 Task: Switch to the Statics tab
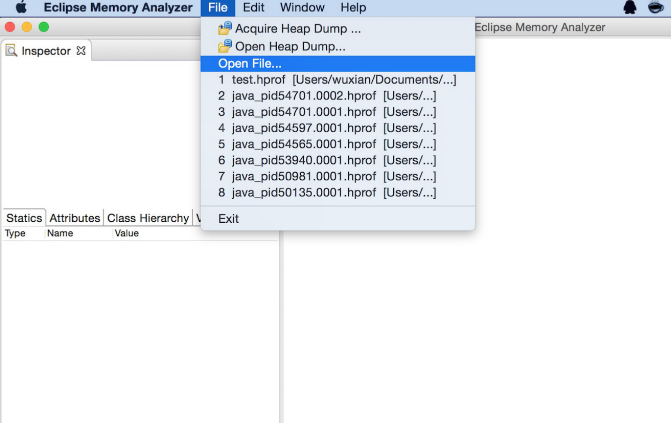24,218
